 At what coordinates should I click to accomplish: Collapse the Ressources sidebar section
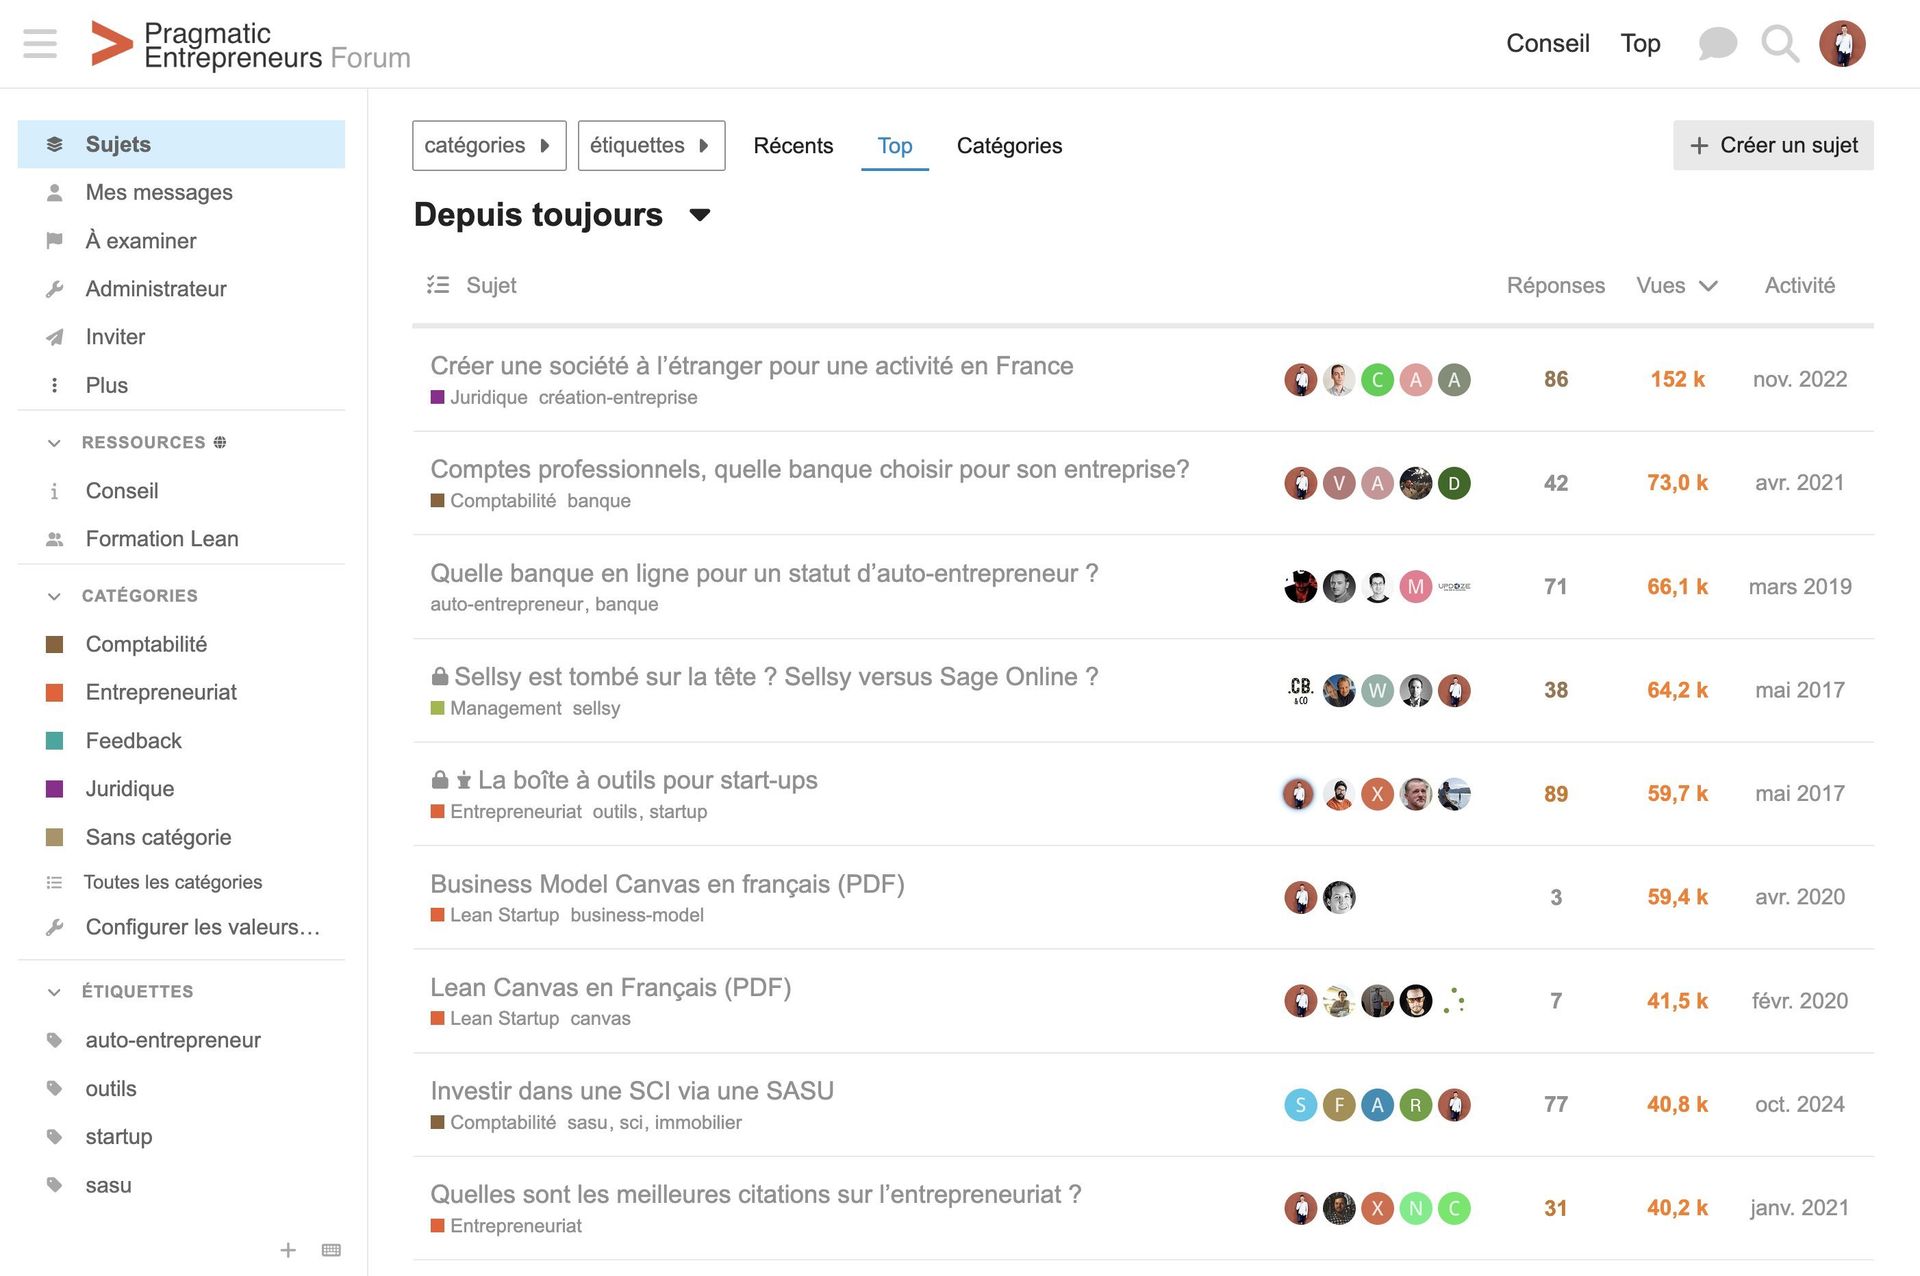click(55, 442)
